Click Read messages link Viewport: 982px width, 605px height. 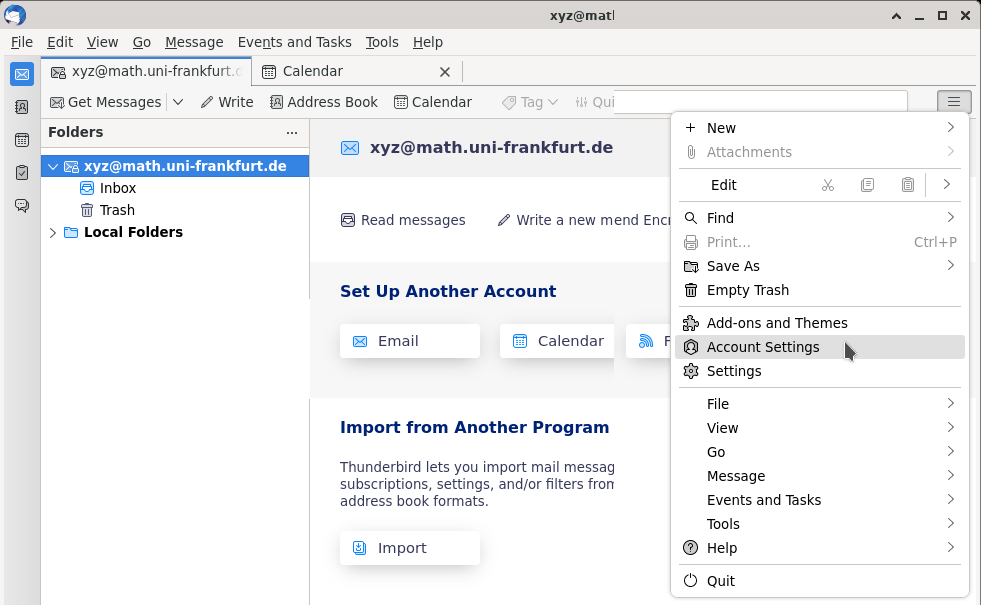(403, 220)
